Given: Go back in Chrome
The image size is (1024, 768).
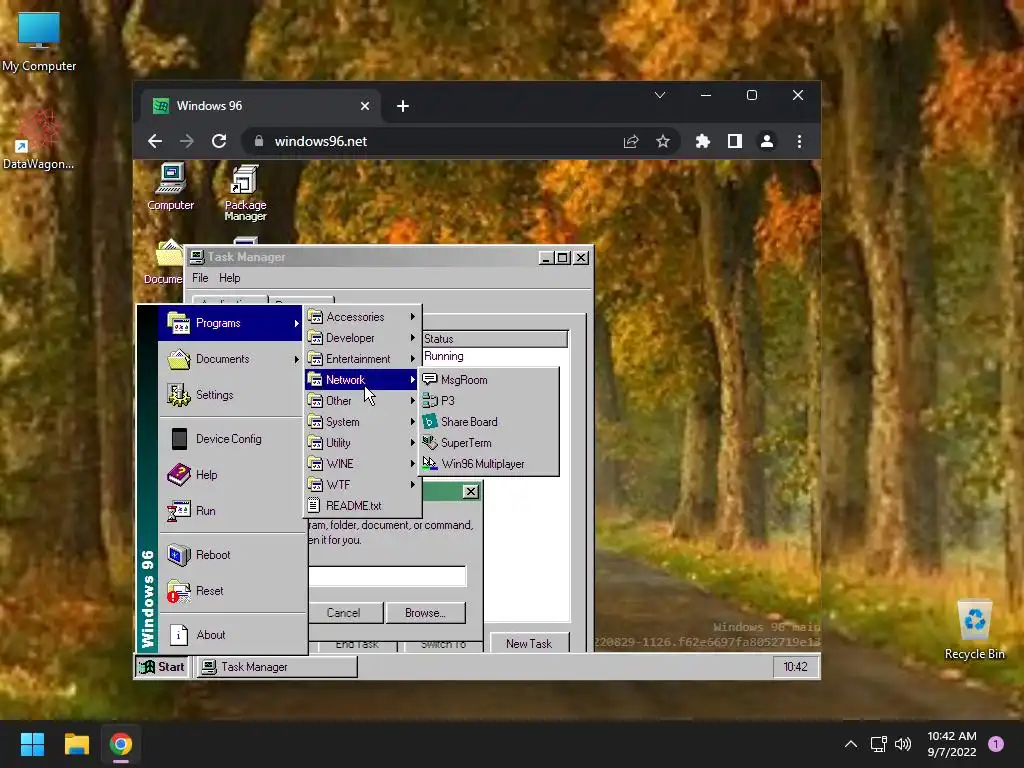Looking at the screenshot, I should [x=155, y=141].
